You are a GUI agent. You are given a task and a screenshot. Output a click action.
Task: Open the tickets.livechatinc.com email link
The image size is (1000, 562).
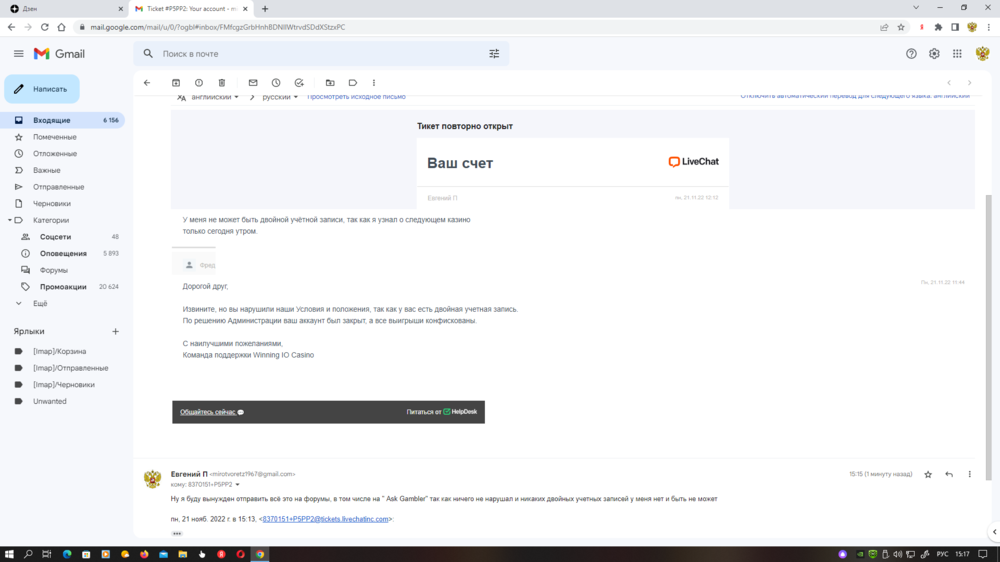coord(324,519)
